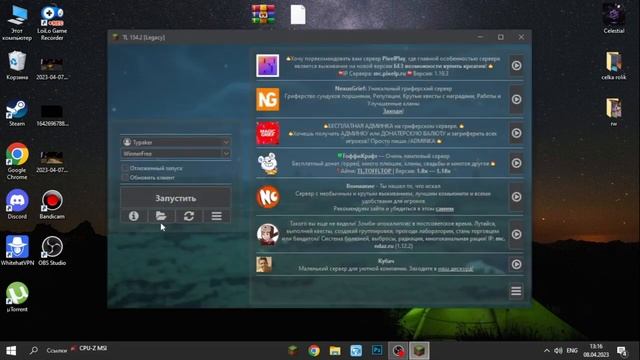This screenshot has height=360, width=640.
Task: Select the blank document icon at desktop top
Action: (x=298, y=14)
